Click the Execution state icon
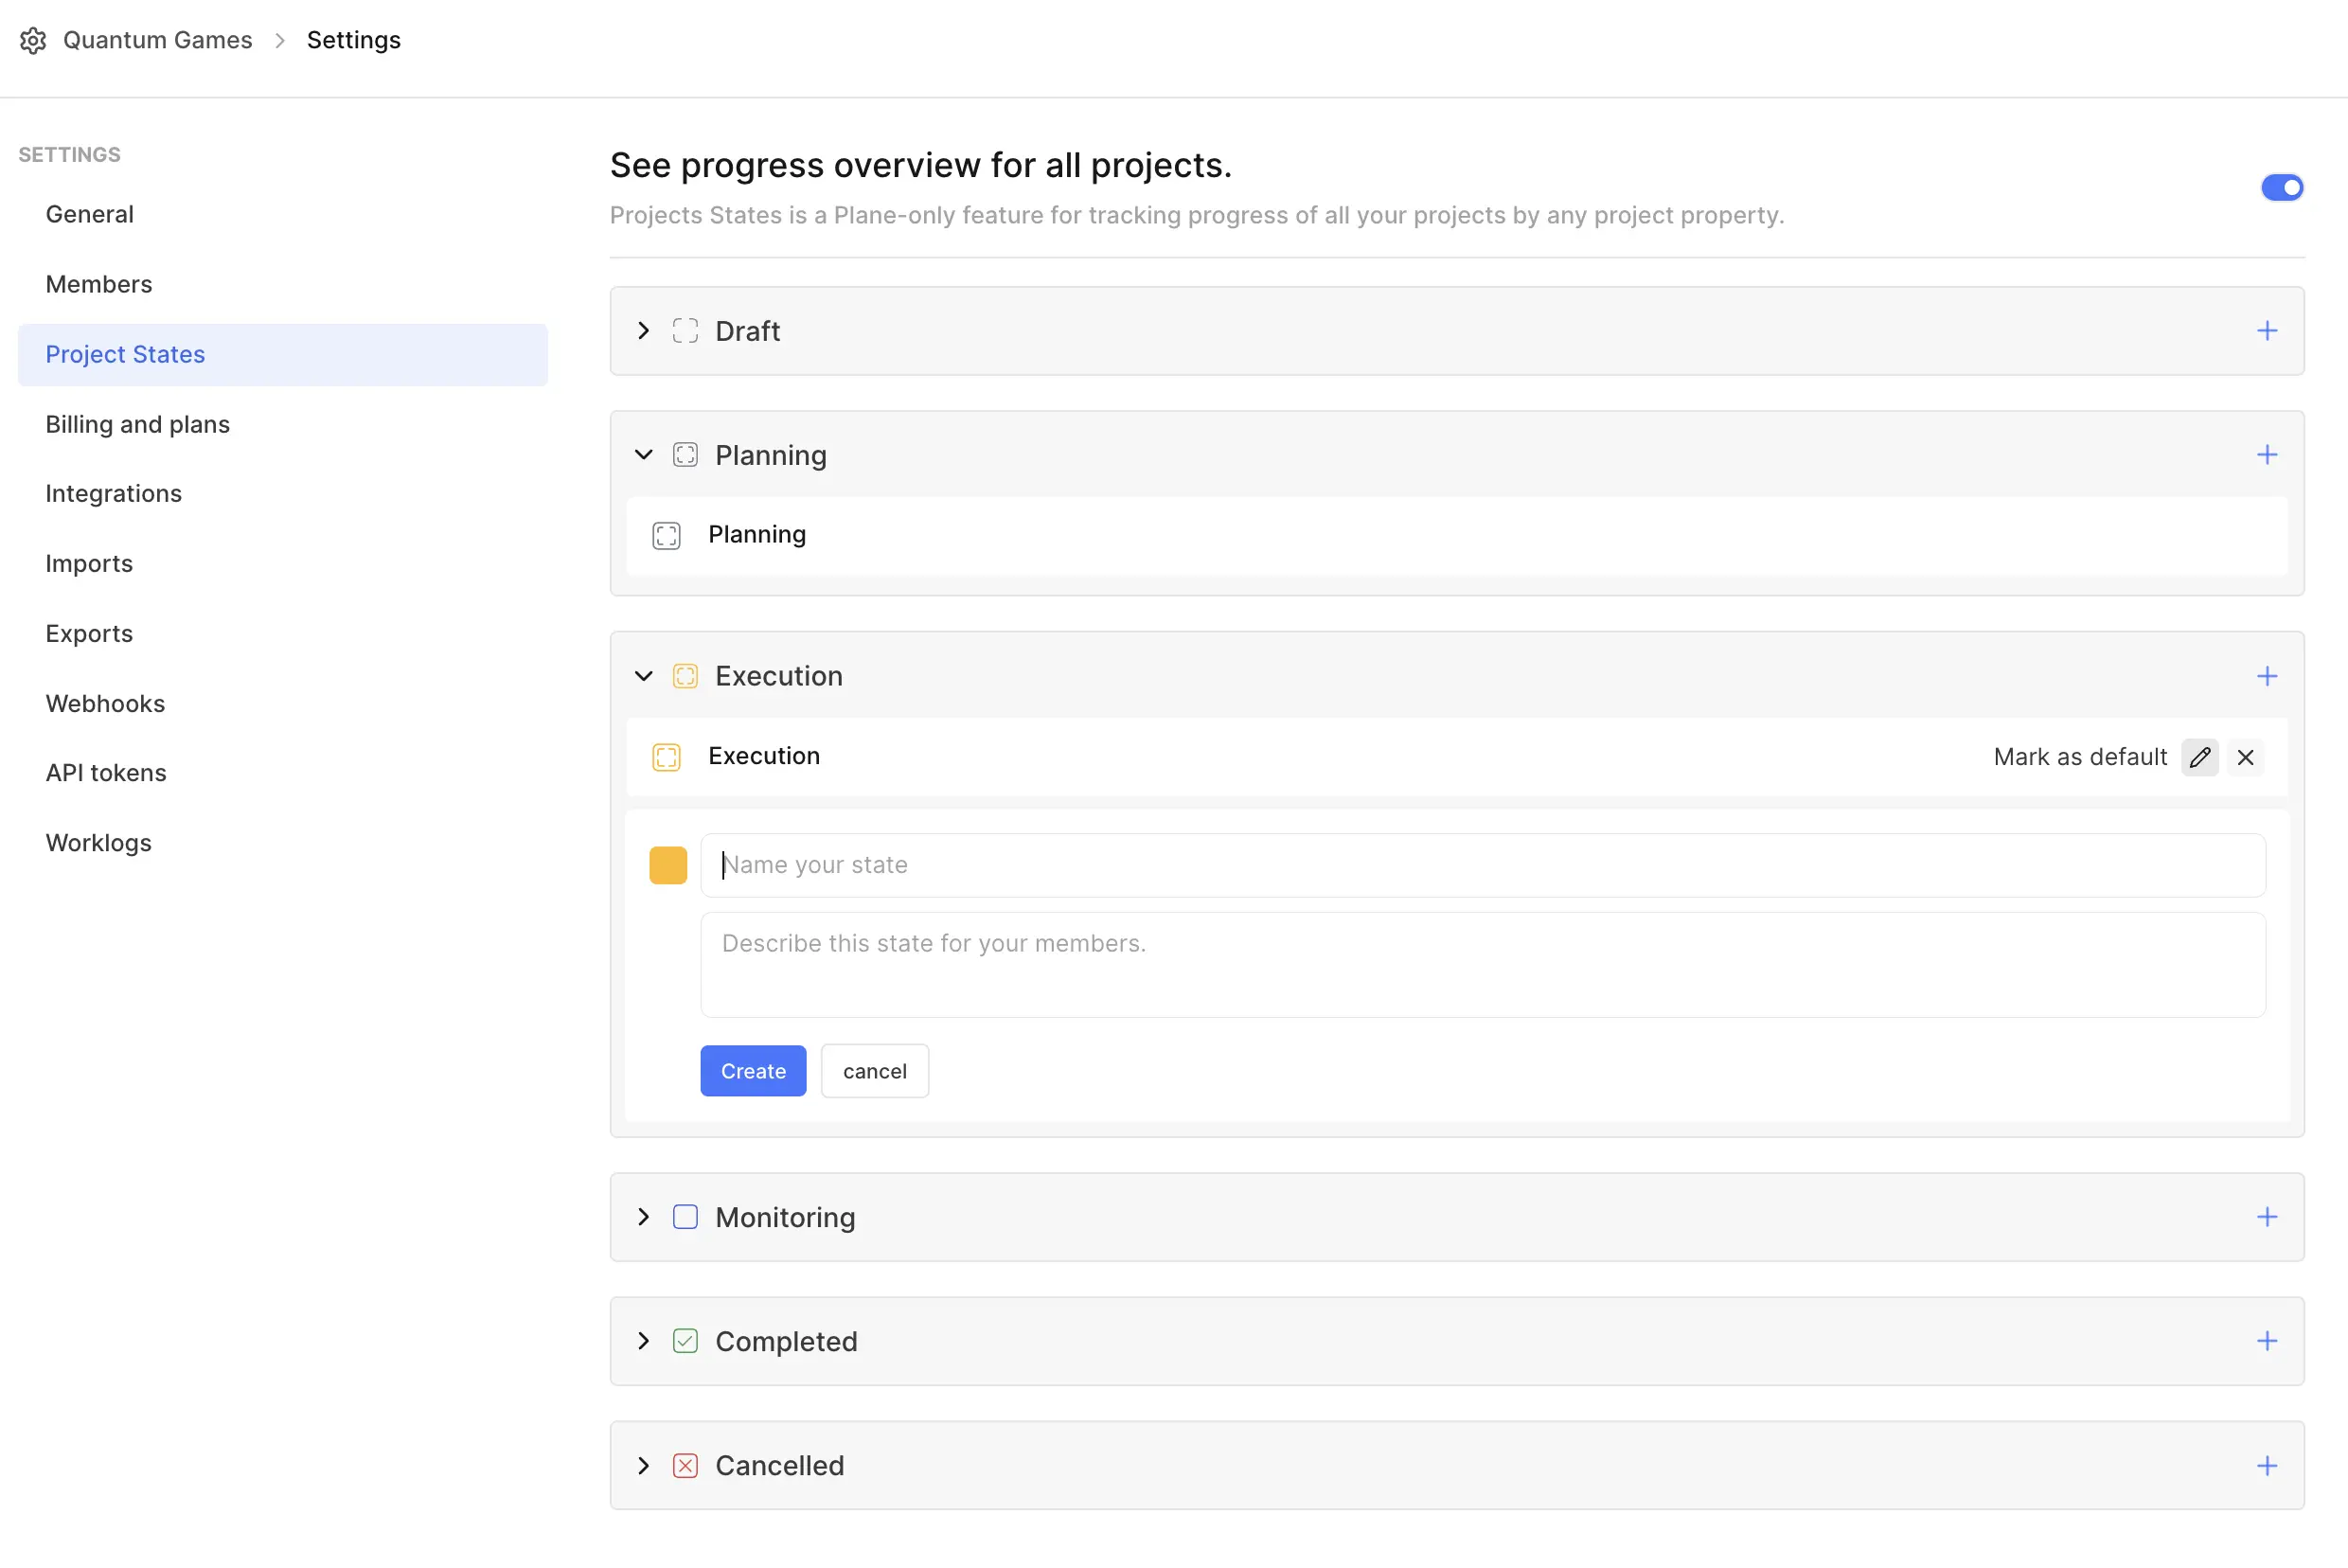 (667, 756)
